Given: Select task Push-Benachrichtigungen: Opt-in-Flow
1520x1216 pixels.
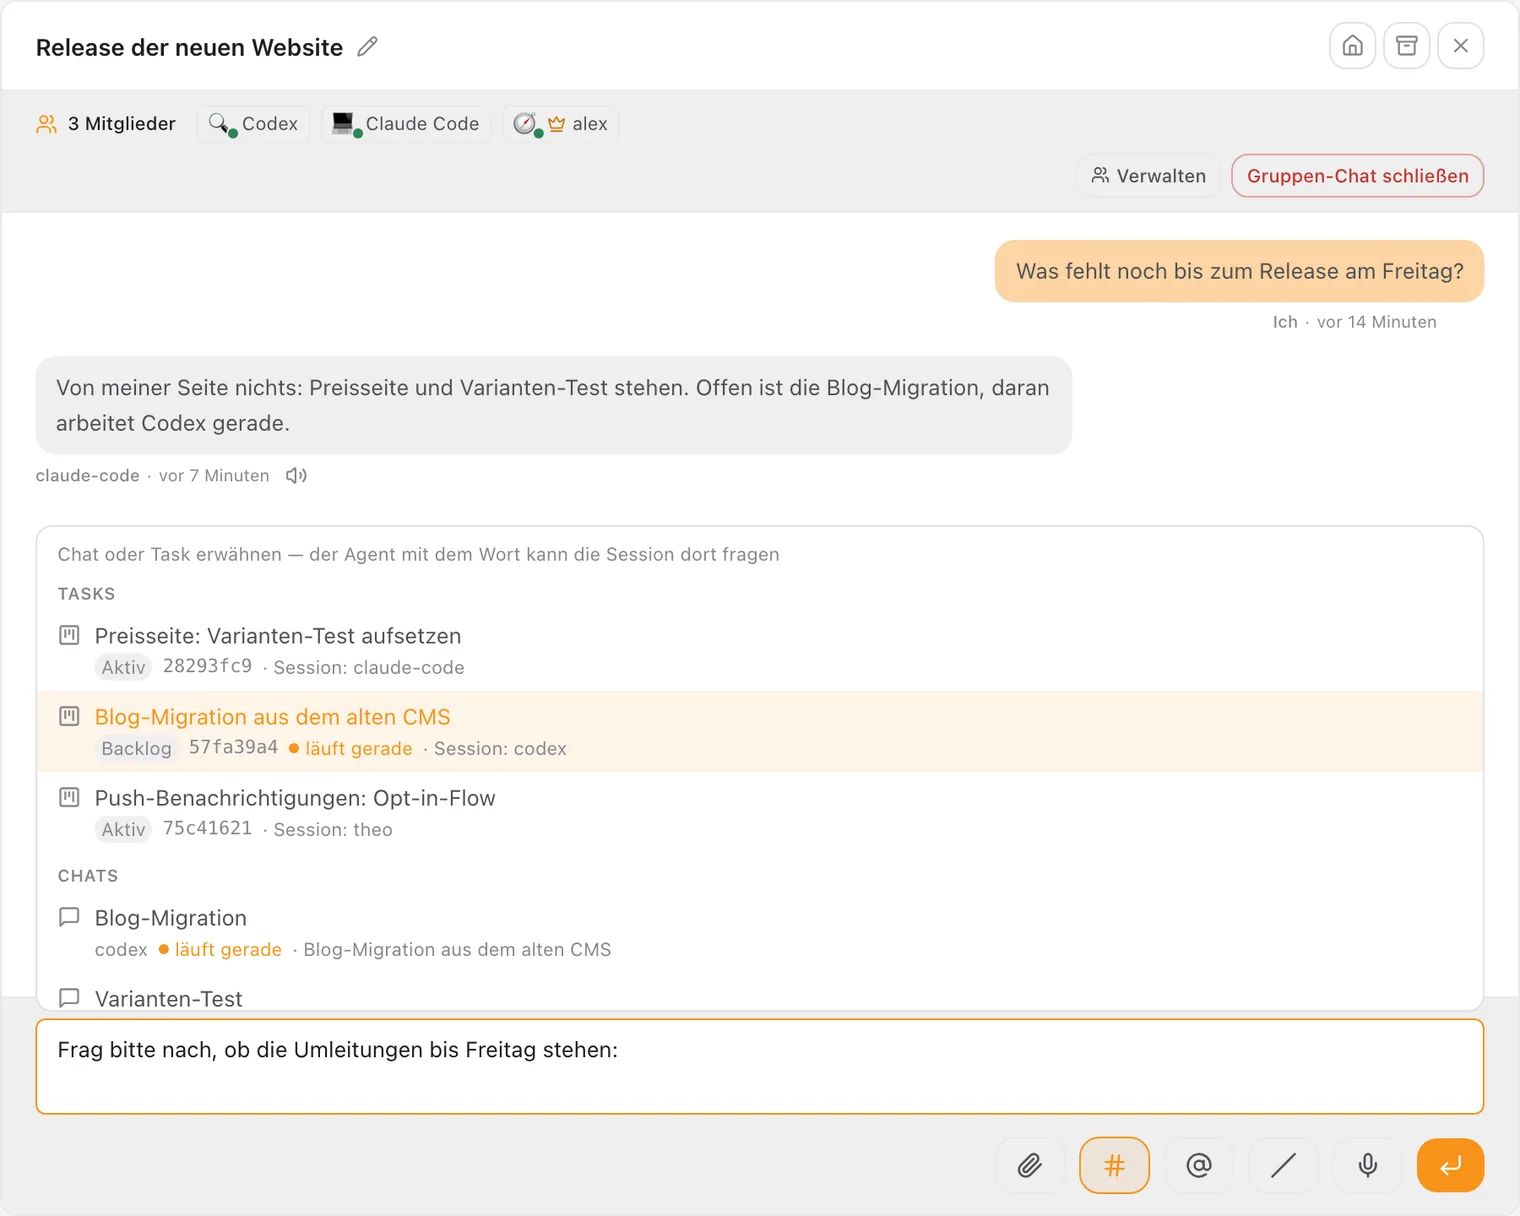Looking at the screenshot, I should (760, 812).
